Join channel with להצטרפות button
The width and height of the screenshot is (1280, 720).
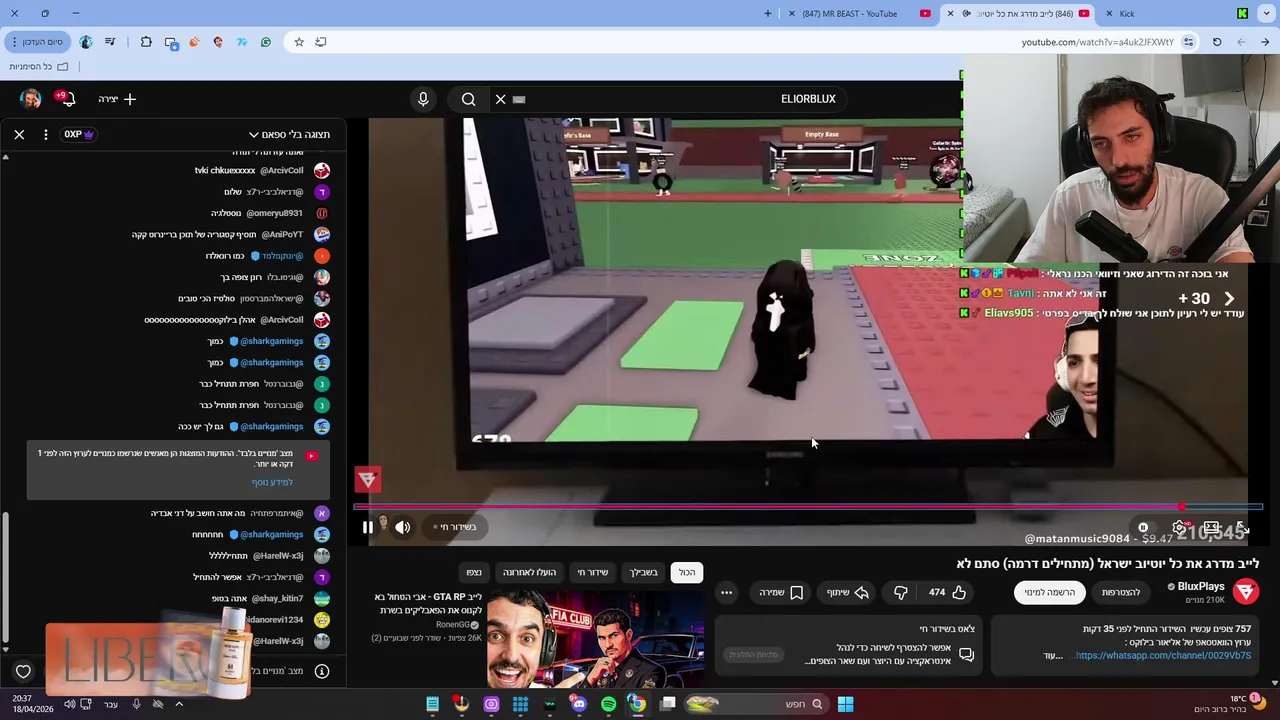tap(1121, 592)
